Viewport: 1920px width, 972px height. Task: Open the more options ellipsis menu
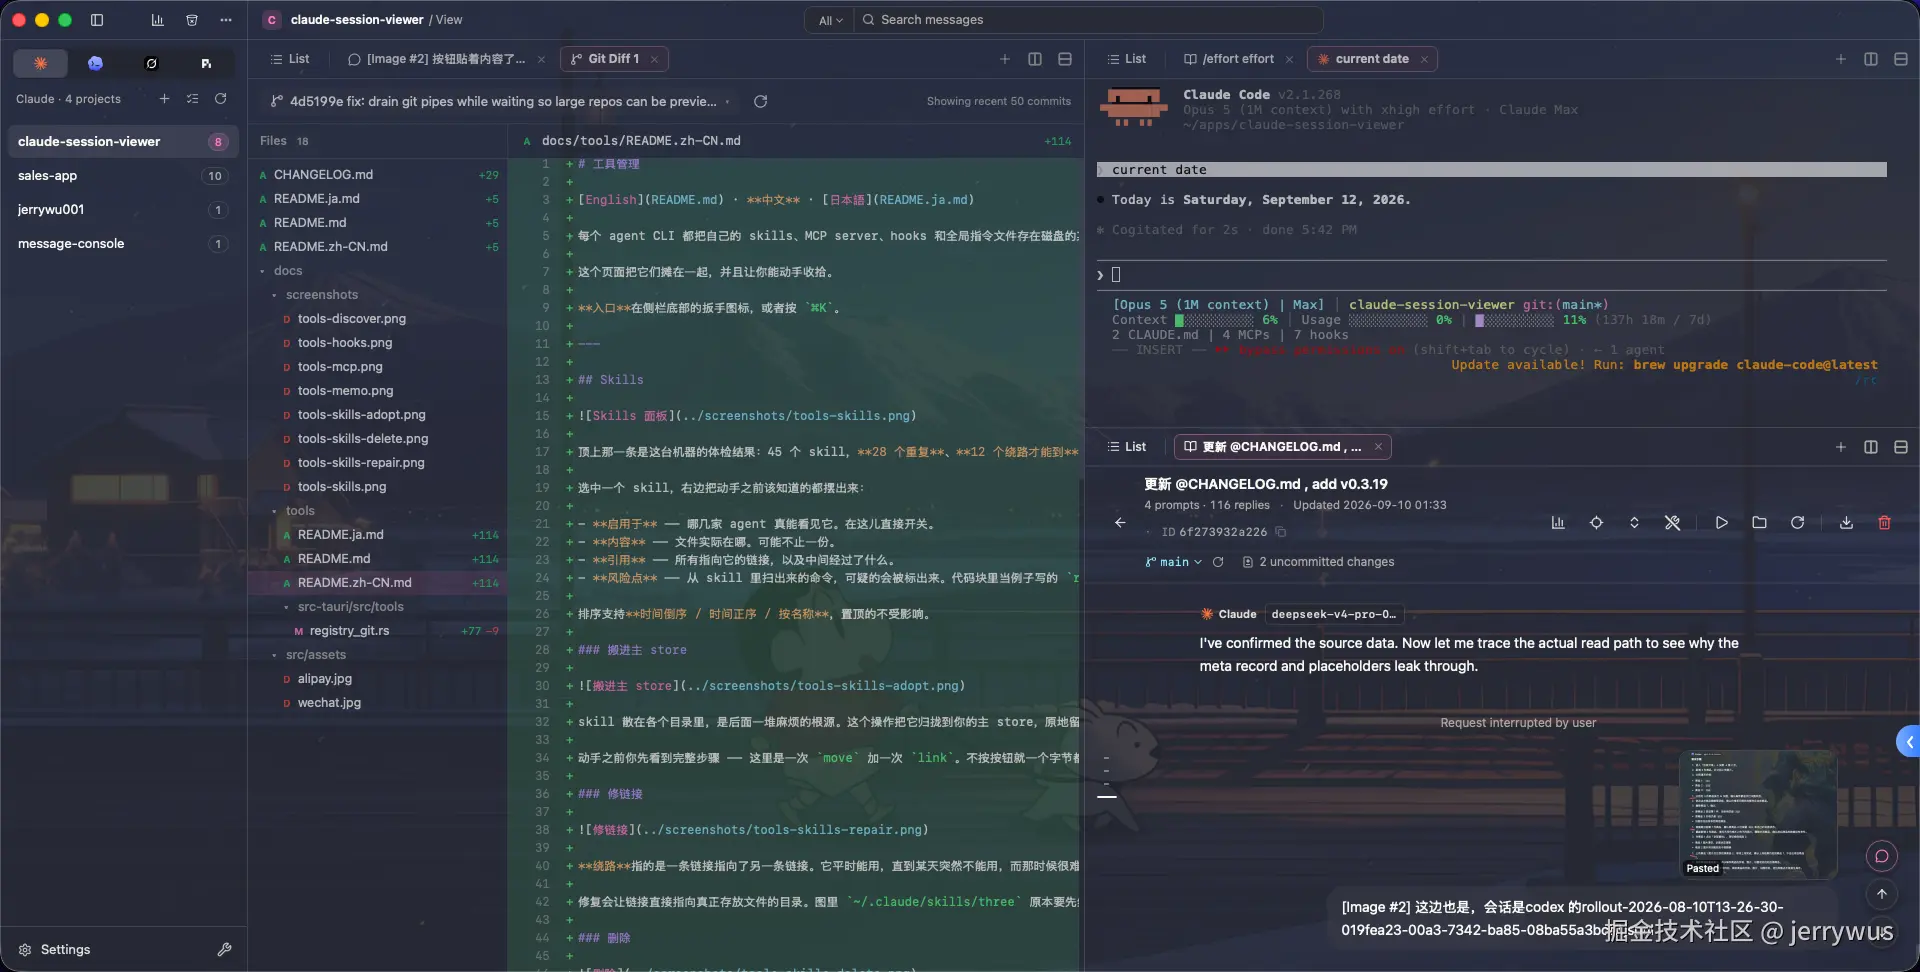point(226,20)
